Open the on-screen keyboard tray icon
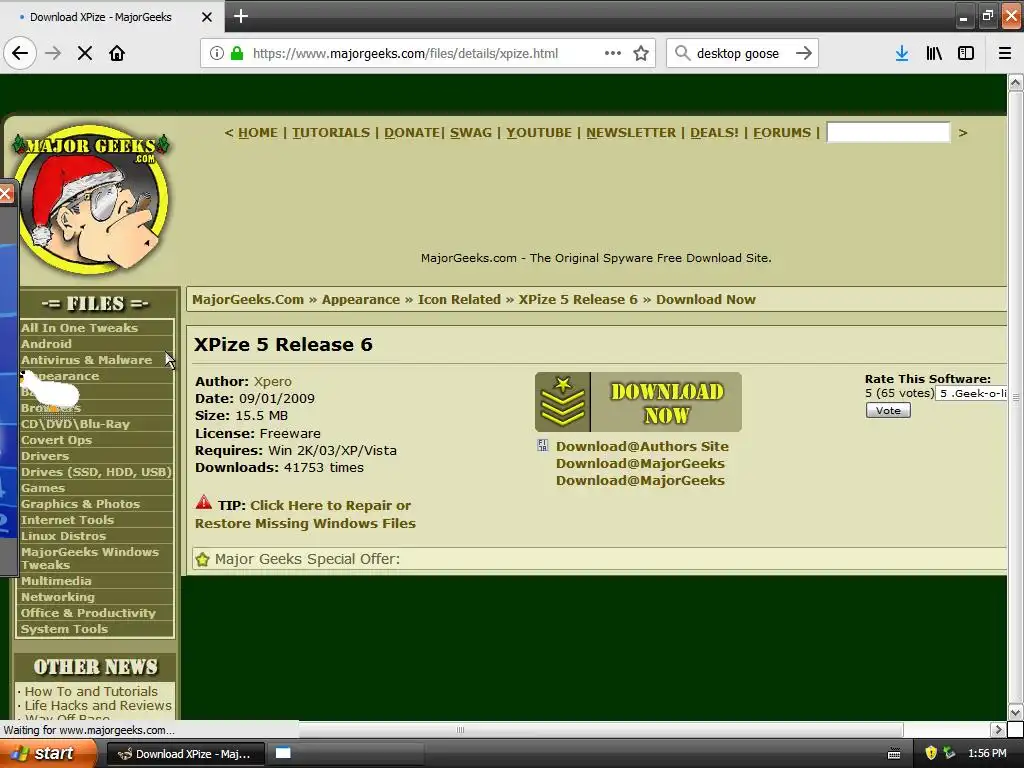 [x=894, y=754]
